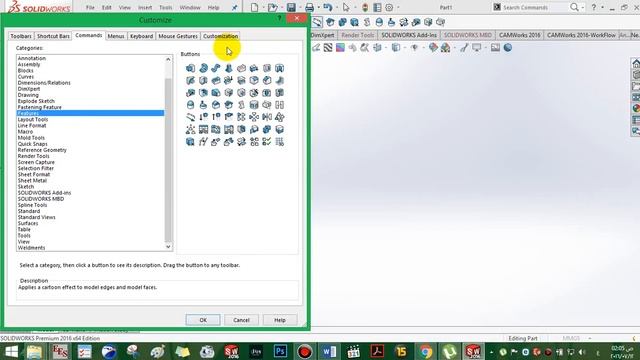The height and width of the screenshot is (360, 640).
Task: Expand the View Orientation dropdown arrow
Action: tap(386, 48)
